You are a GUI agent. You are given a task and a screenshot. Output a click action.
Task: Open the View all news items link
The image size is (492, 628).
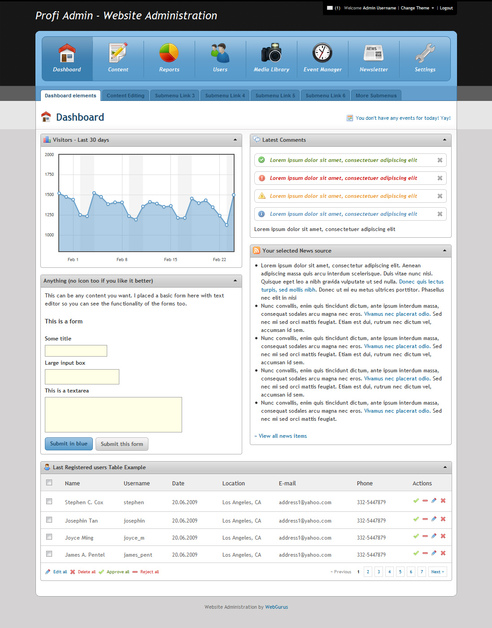click(281, 436)
